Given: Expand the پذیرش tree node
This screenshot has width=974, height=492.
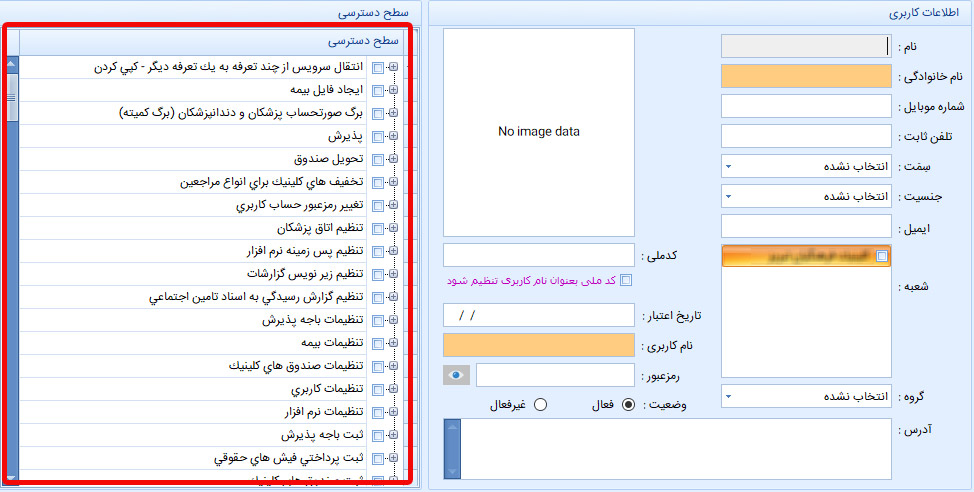Looking at the screenshot, I should click(393, 136).
